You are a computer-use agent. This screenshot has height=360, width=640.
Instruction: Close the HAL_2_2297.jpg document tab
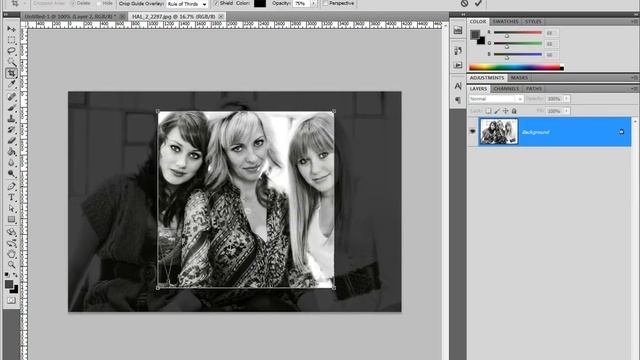pos(221,17)
